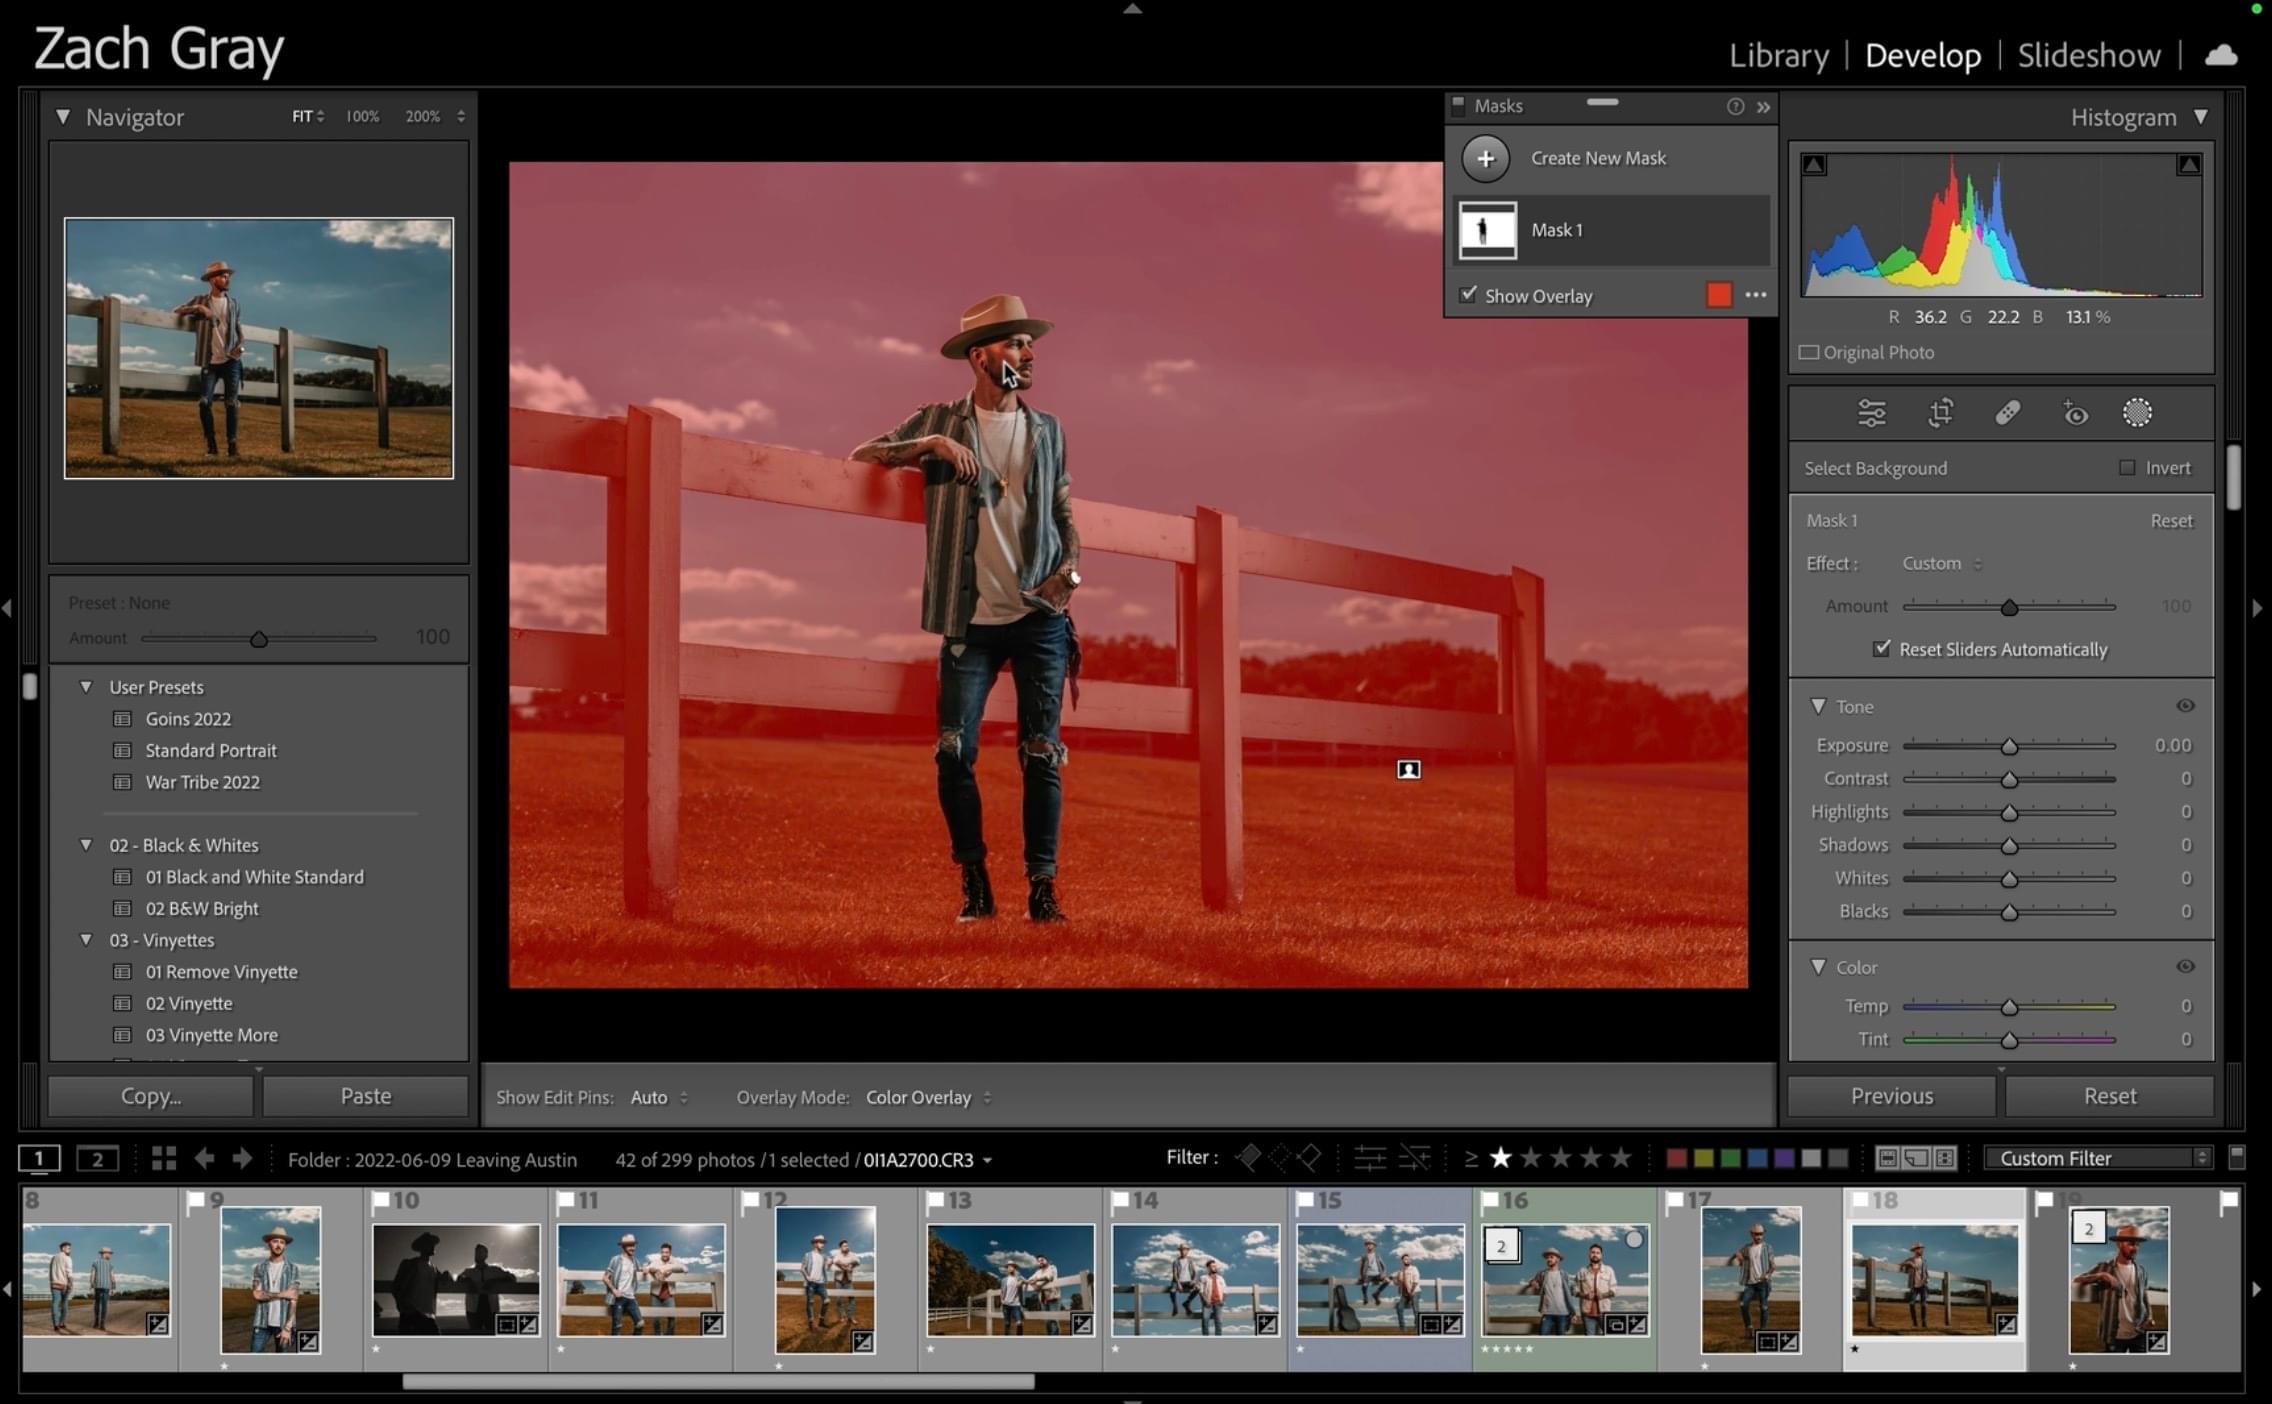Switch to the Library module

(x=1778, y=55)
